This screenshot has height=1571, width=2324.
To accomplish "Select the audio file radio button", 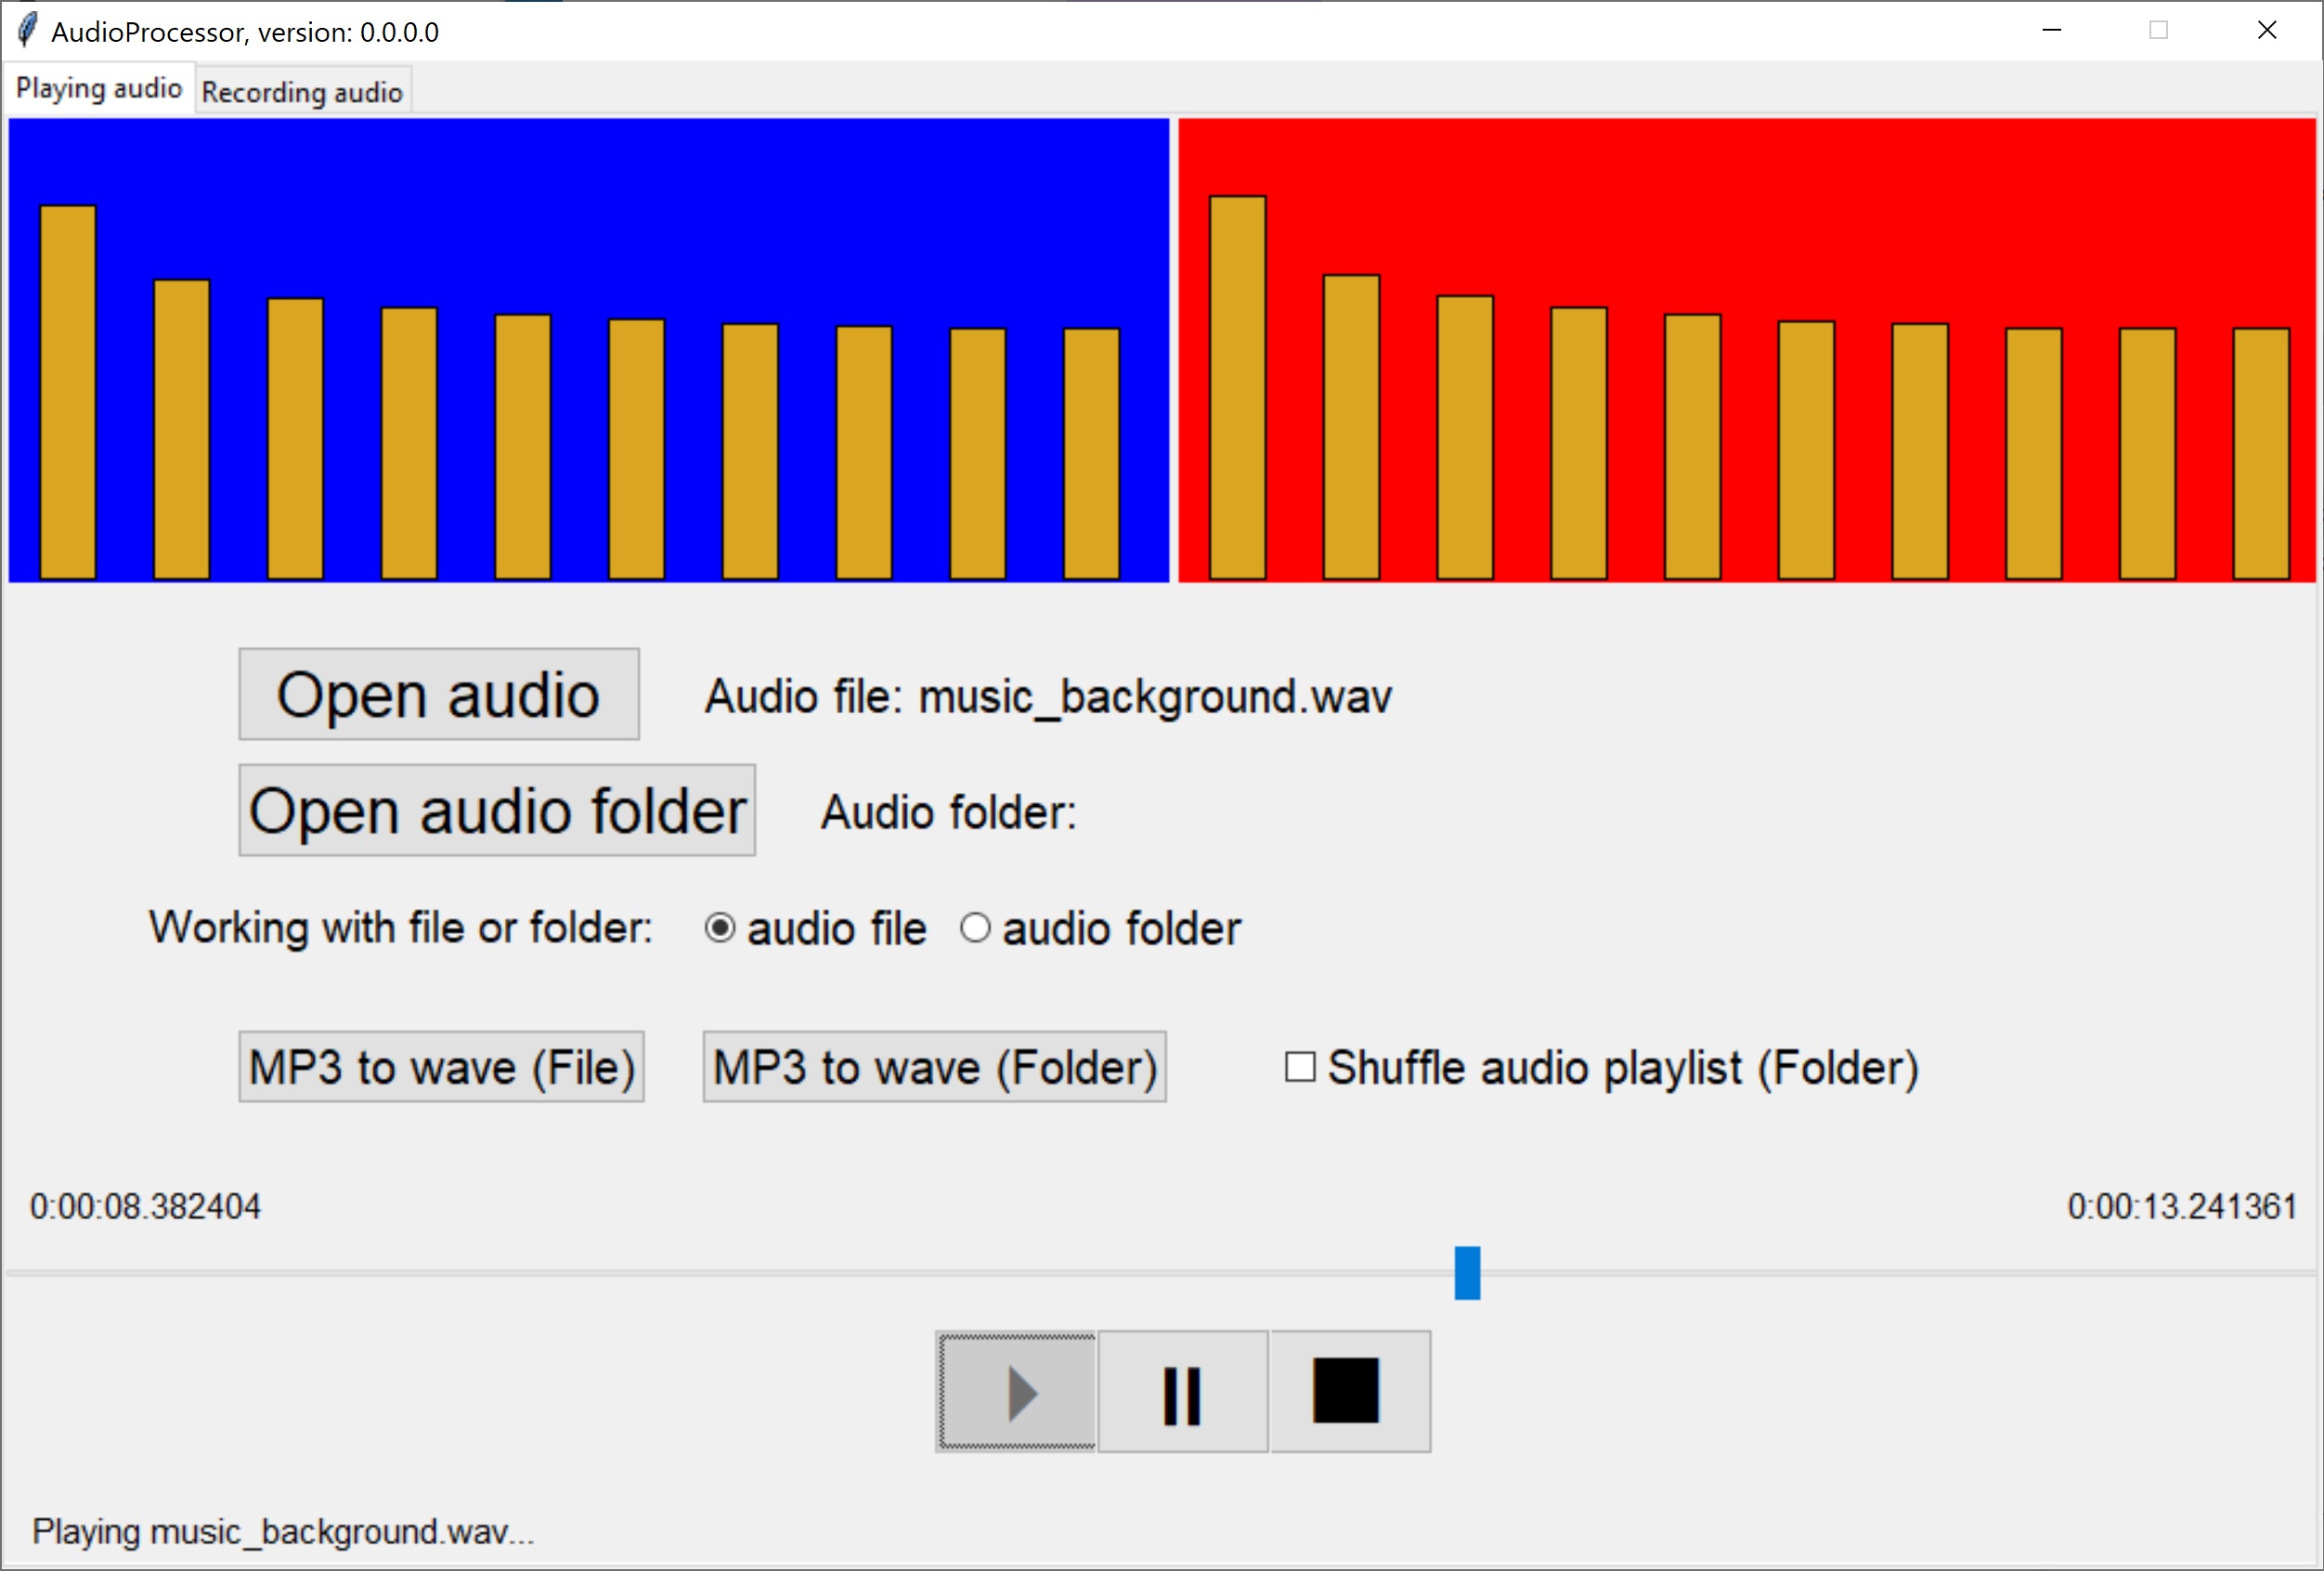I will (x=720, y=928).
